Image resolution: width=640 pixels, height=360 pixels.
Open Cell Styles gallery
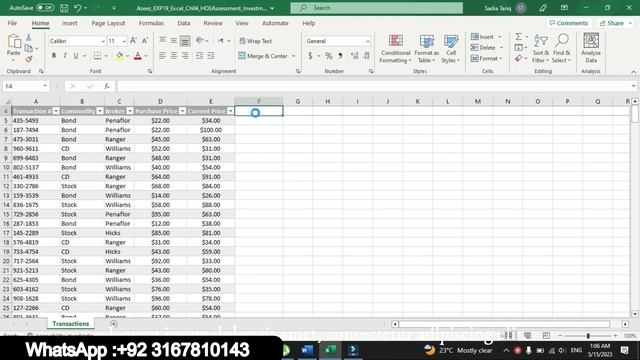pos(451,49)
